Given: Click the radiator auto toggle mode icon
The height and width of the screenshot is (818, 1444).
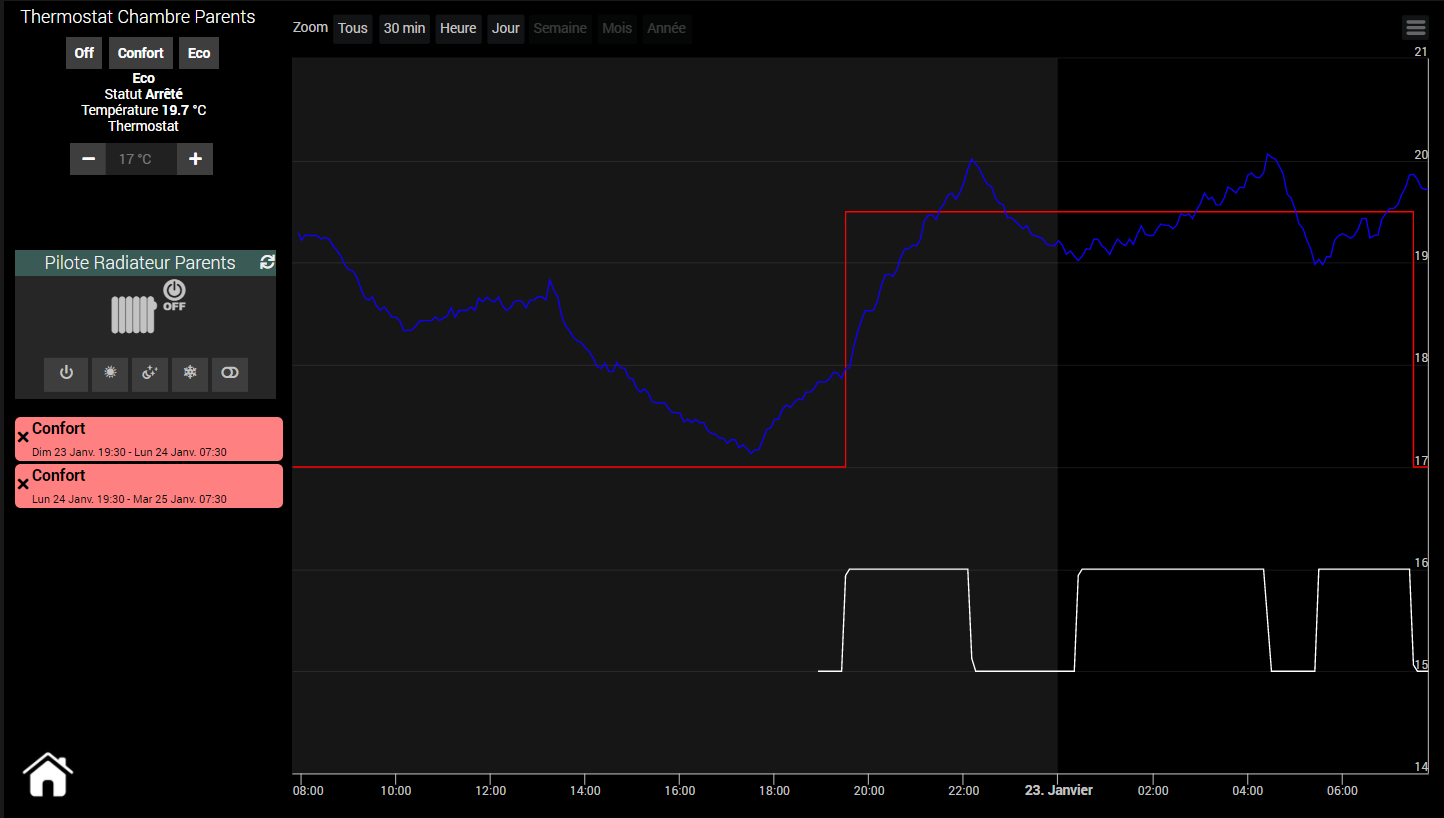Looking at the screenshot, I should pos(230,373).
